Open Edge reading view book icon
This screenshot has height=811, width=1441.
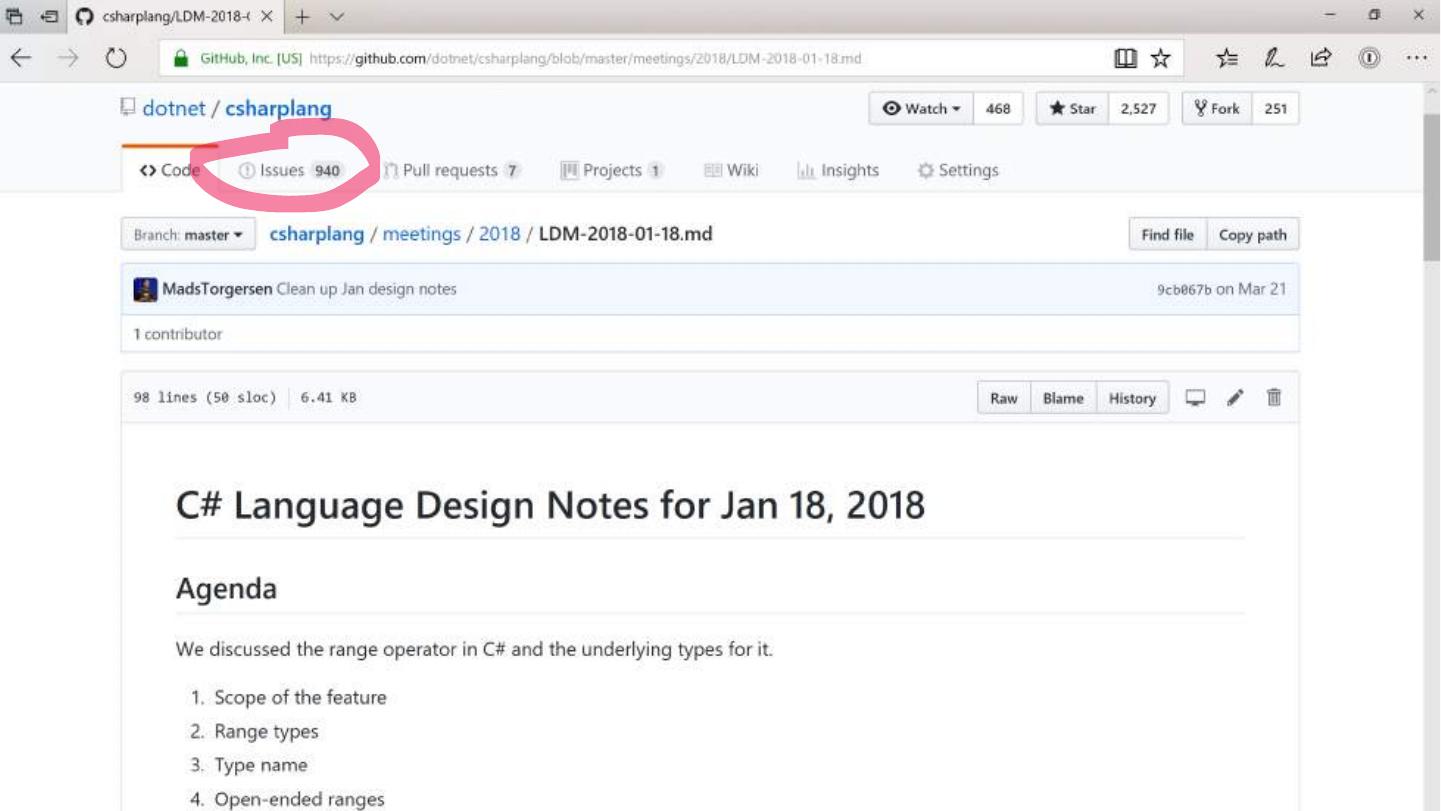pyautogui.click(x=1126, y=58)
